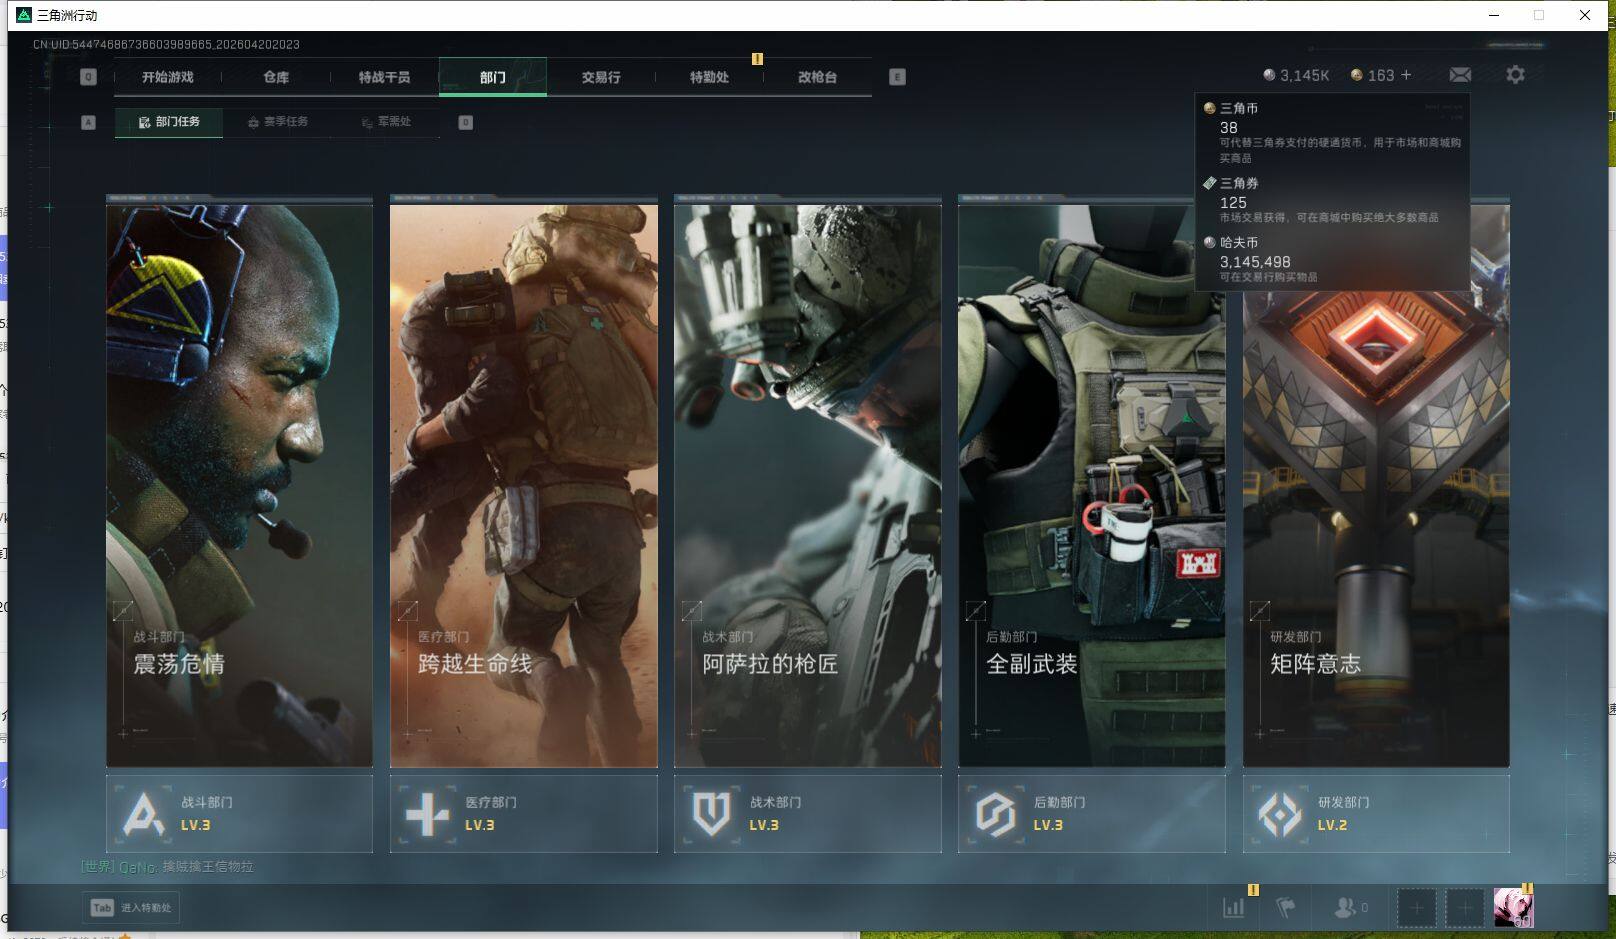
Task: Open the 交易行 tab
Action: pyautogui.click(x=601, y=77)
